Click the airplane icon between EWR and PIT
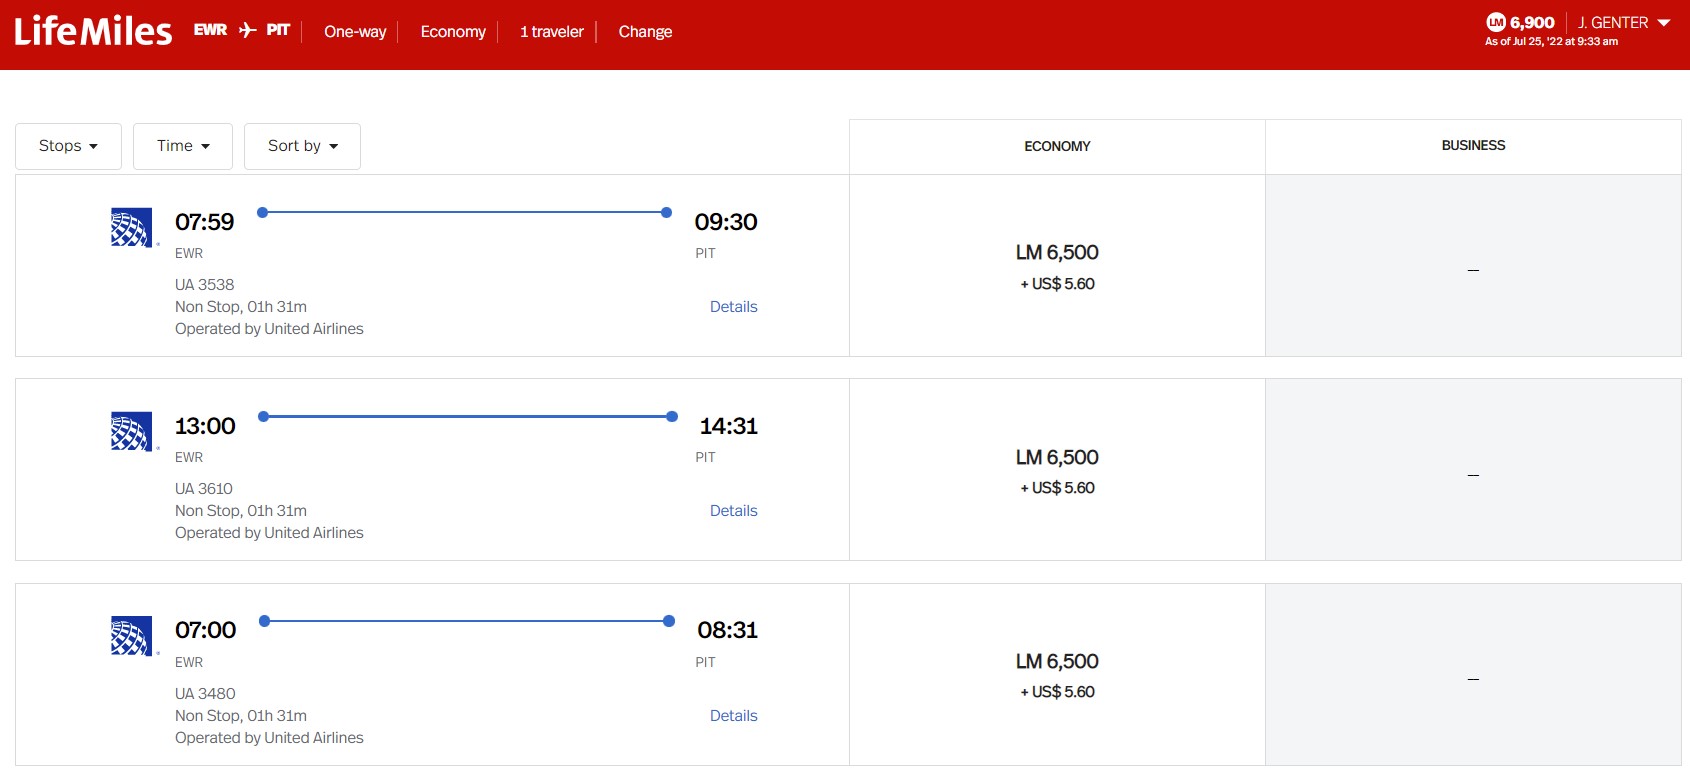1690x777 pixels. point(247,30)
